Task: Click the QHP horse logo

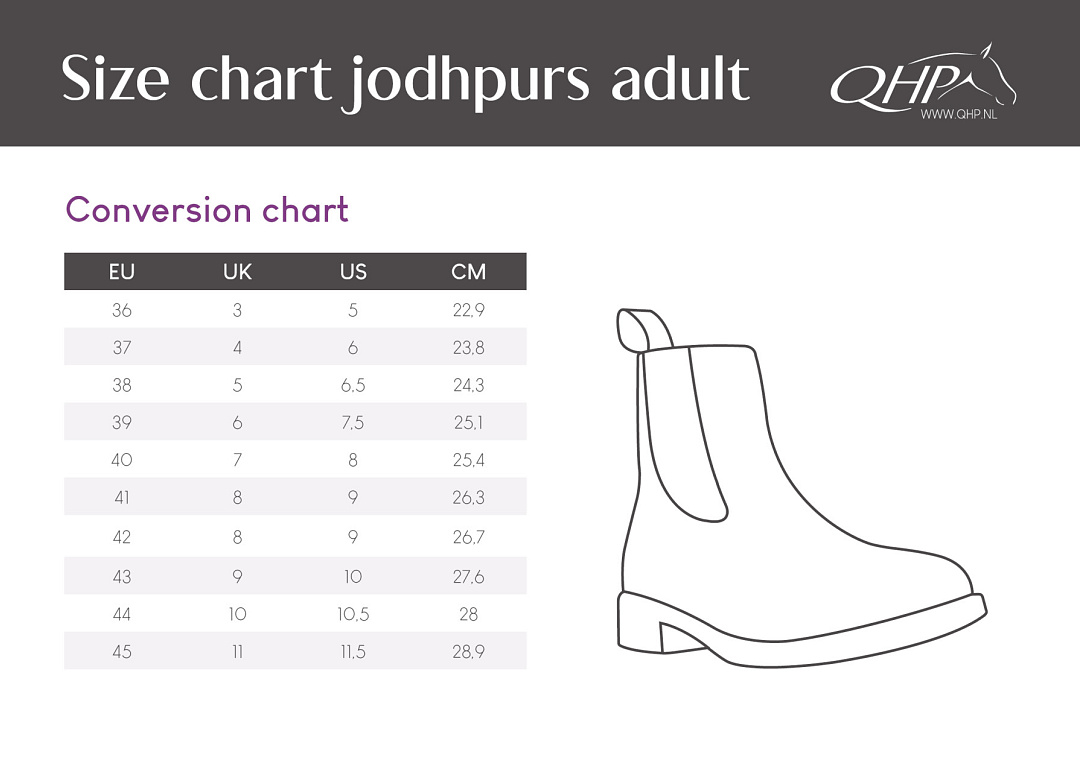Action: (x=920, y=78)
